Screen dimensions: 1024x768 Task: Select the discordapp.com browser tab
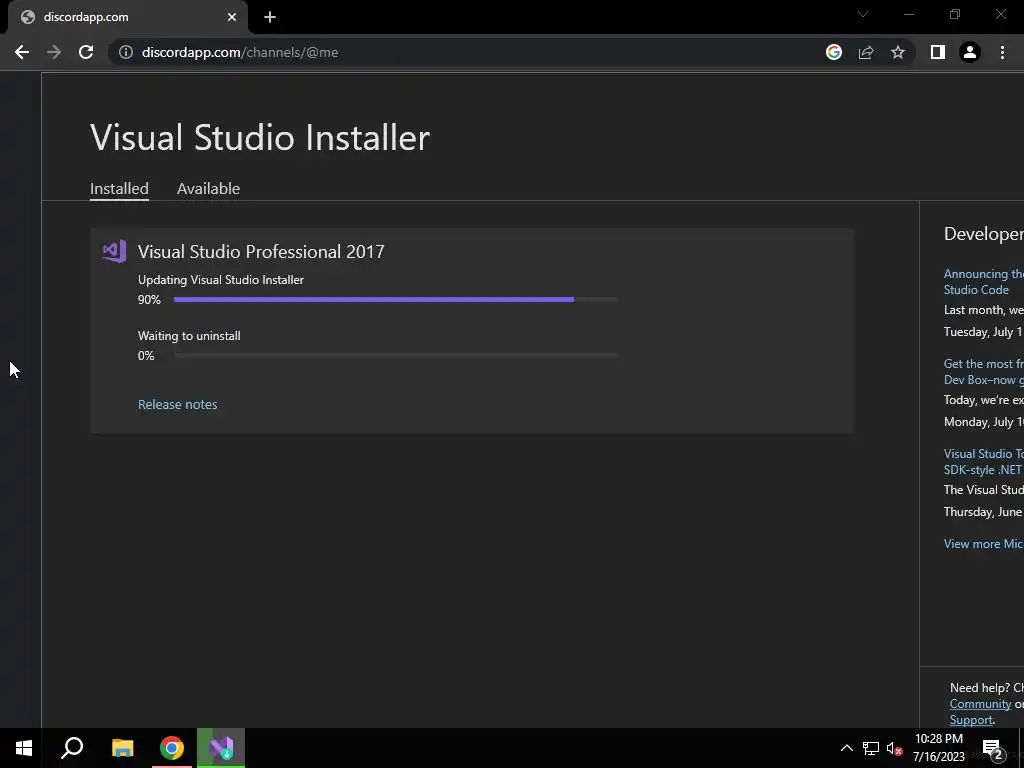(127, 17)
